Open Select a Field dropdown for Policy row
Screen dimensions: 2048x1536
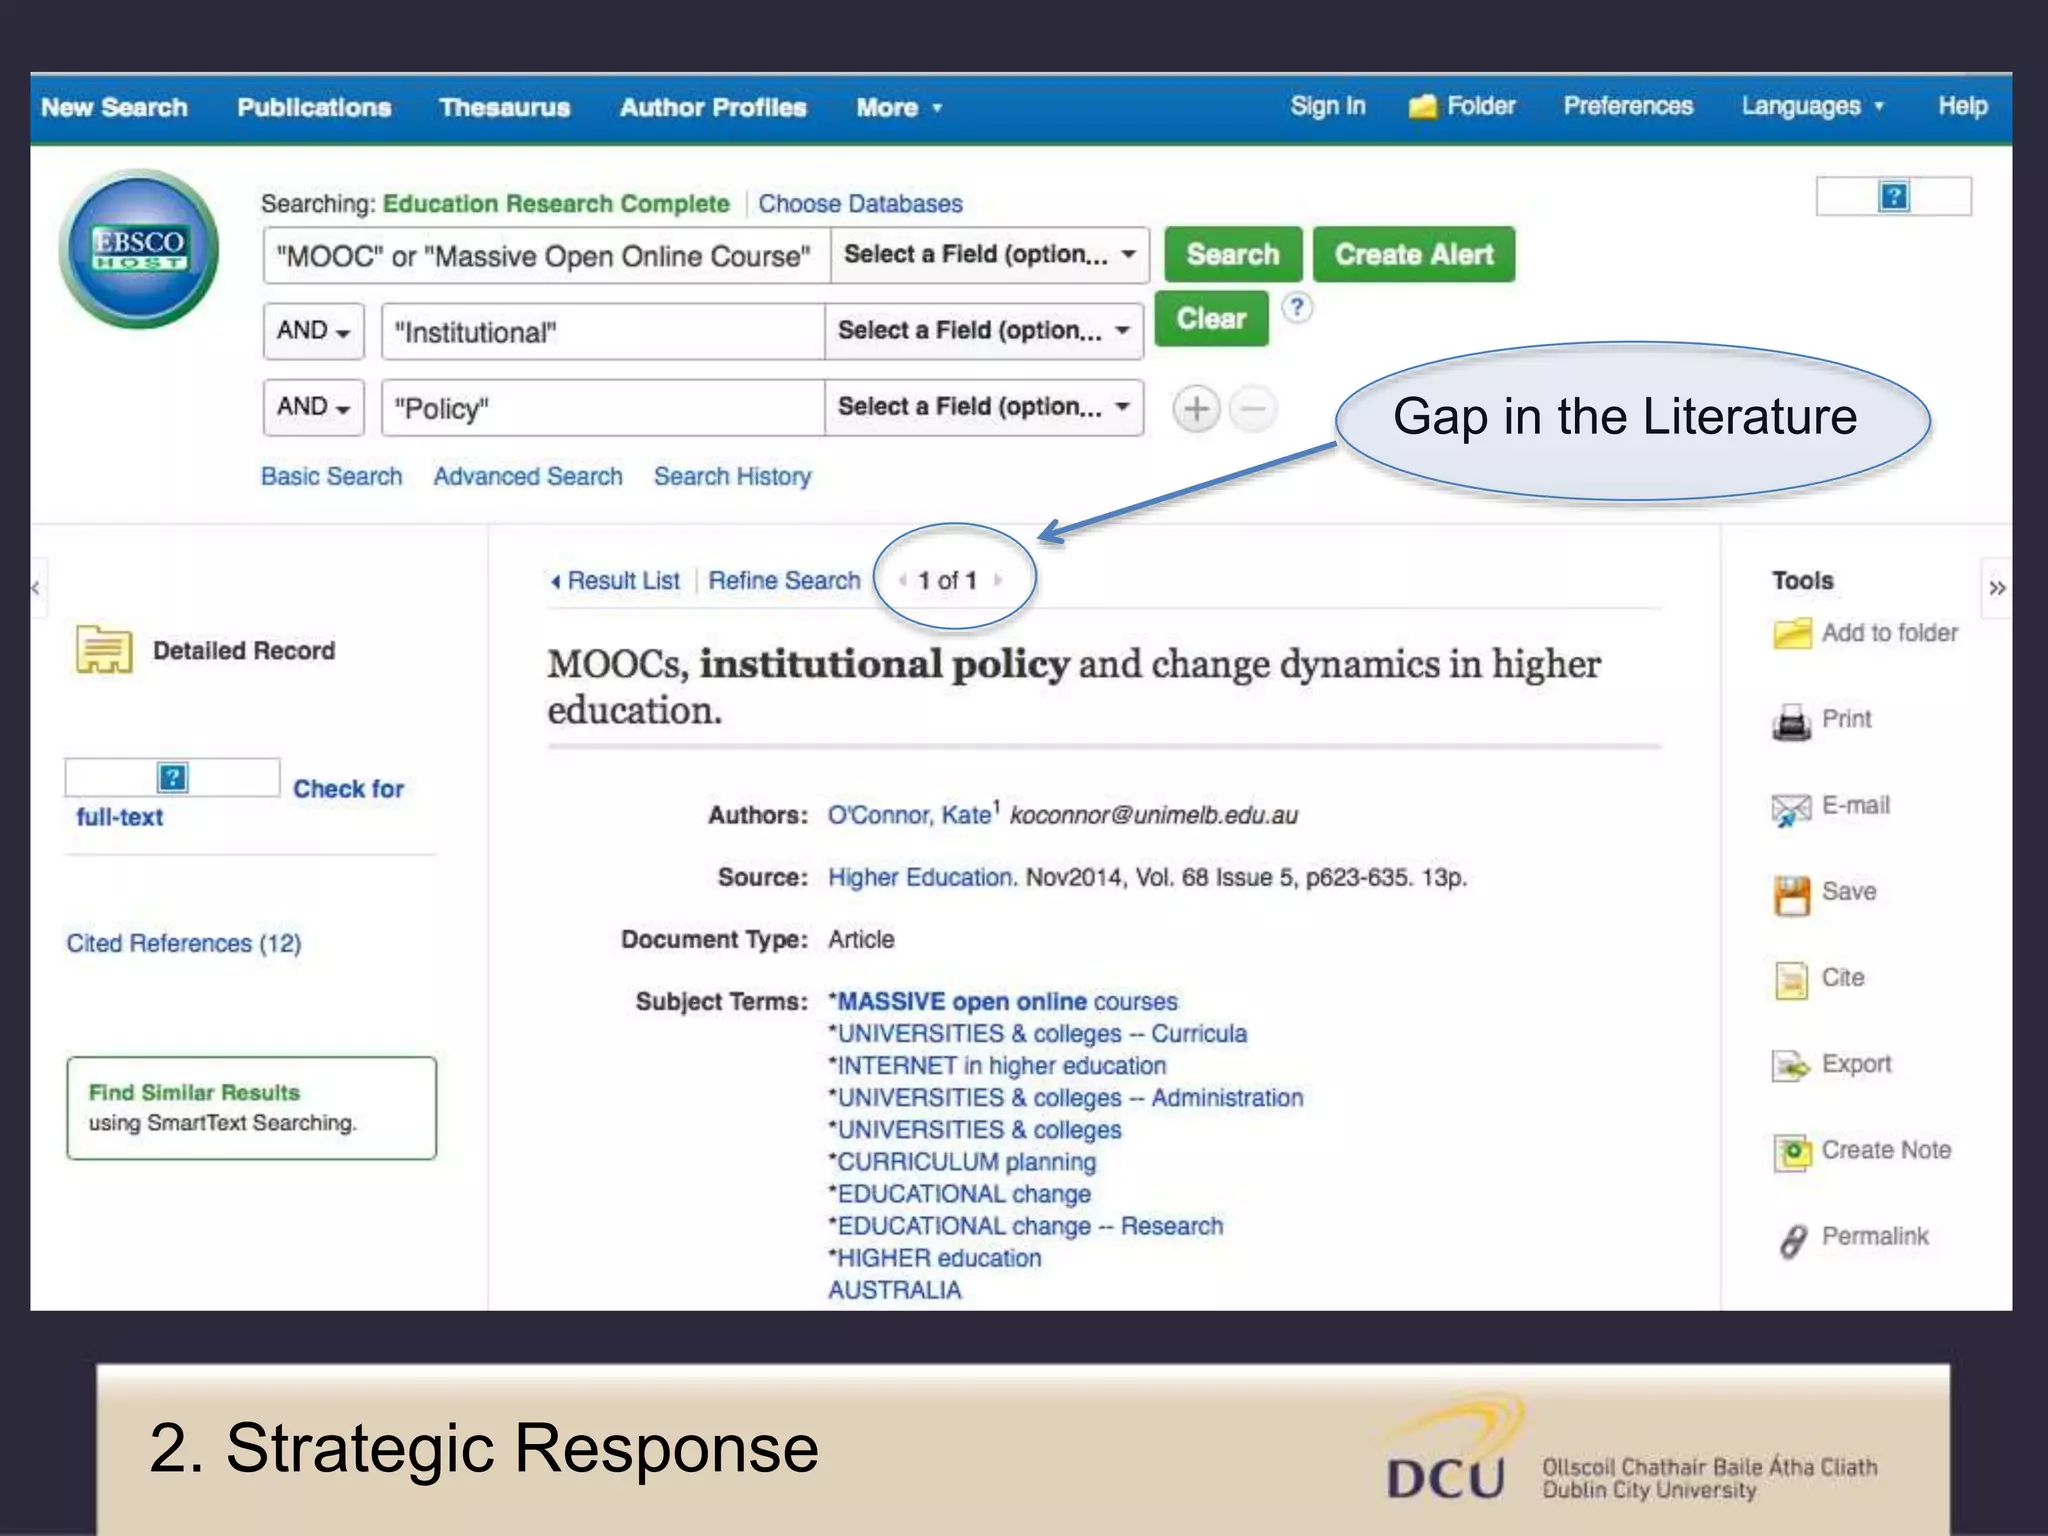pos(984,407)
